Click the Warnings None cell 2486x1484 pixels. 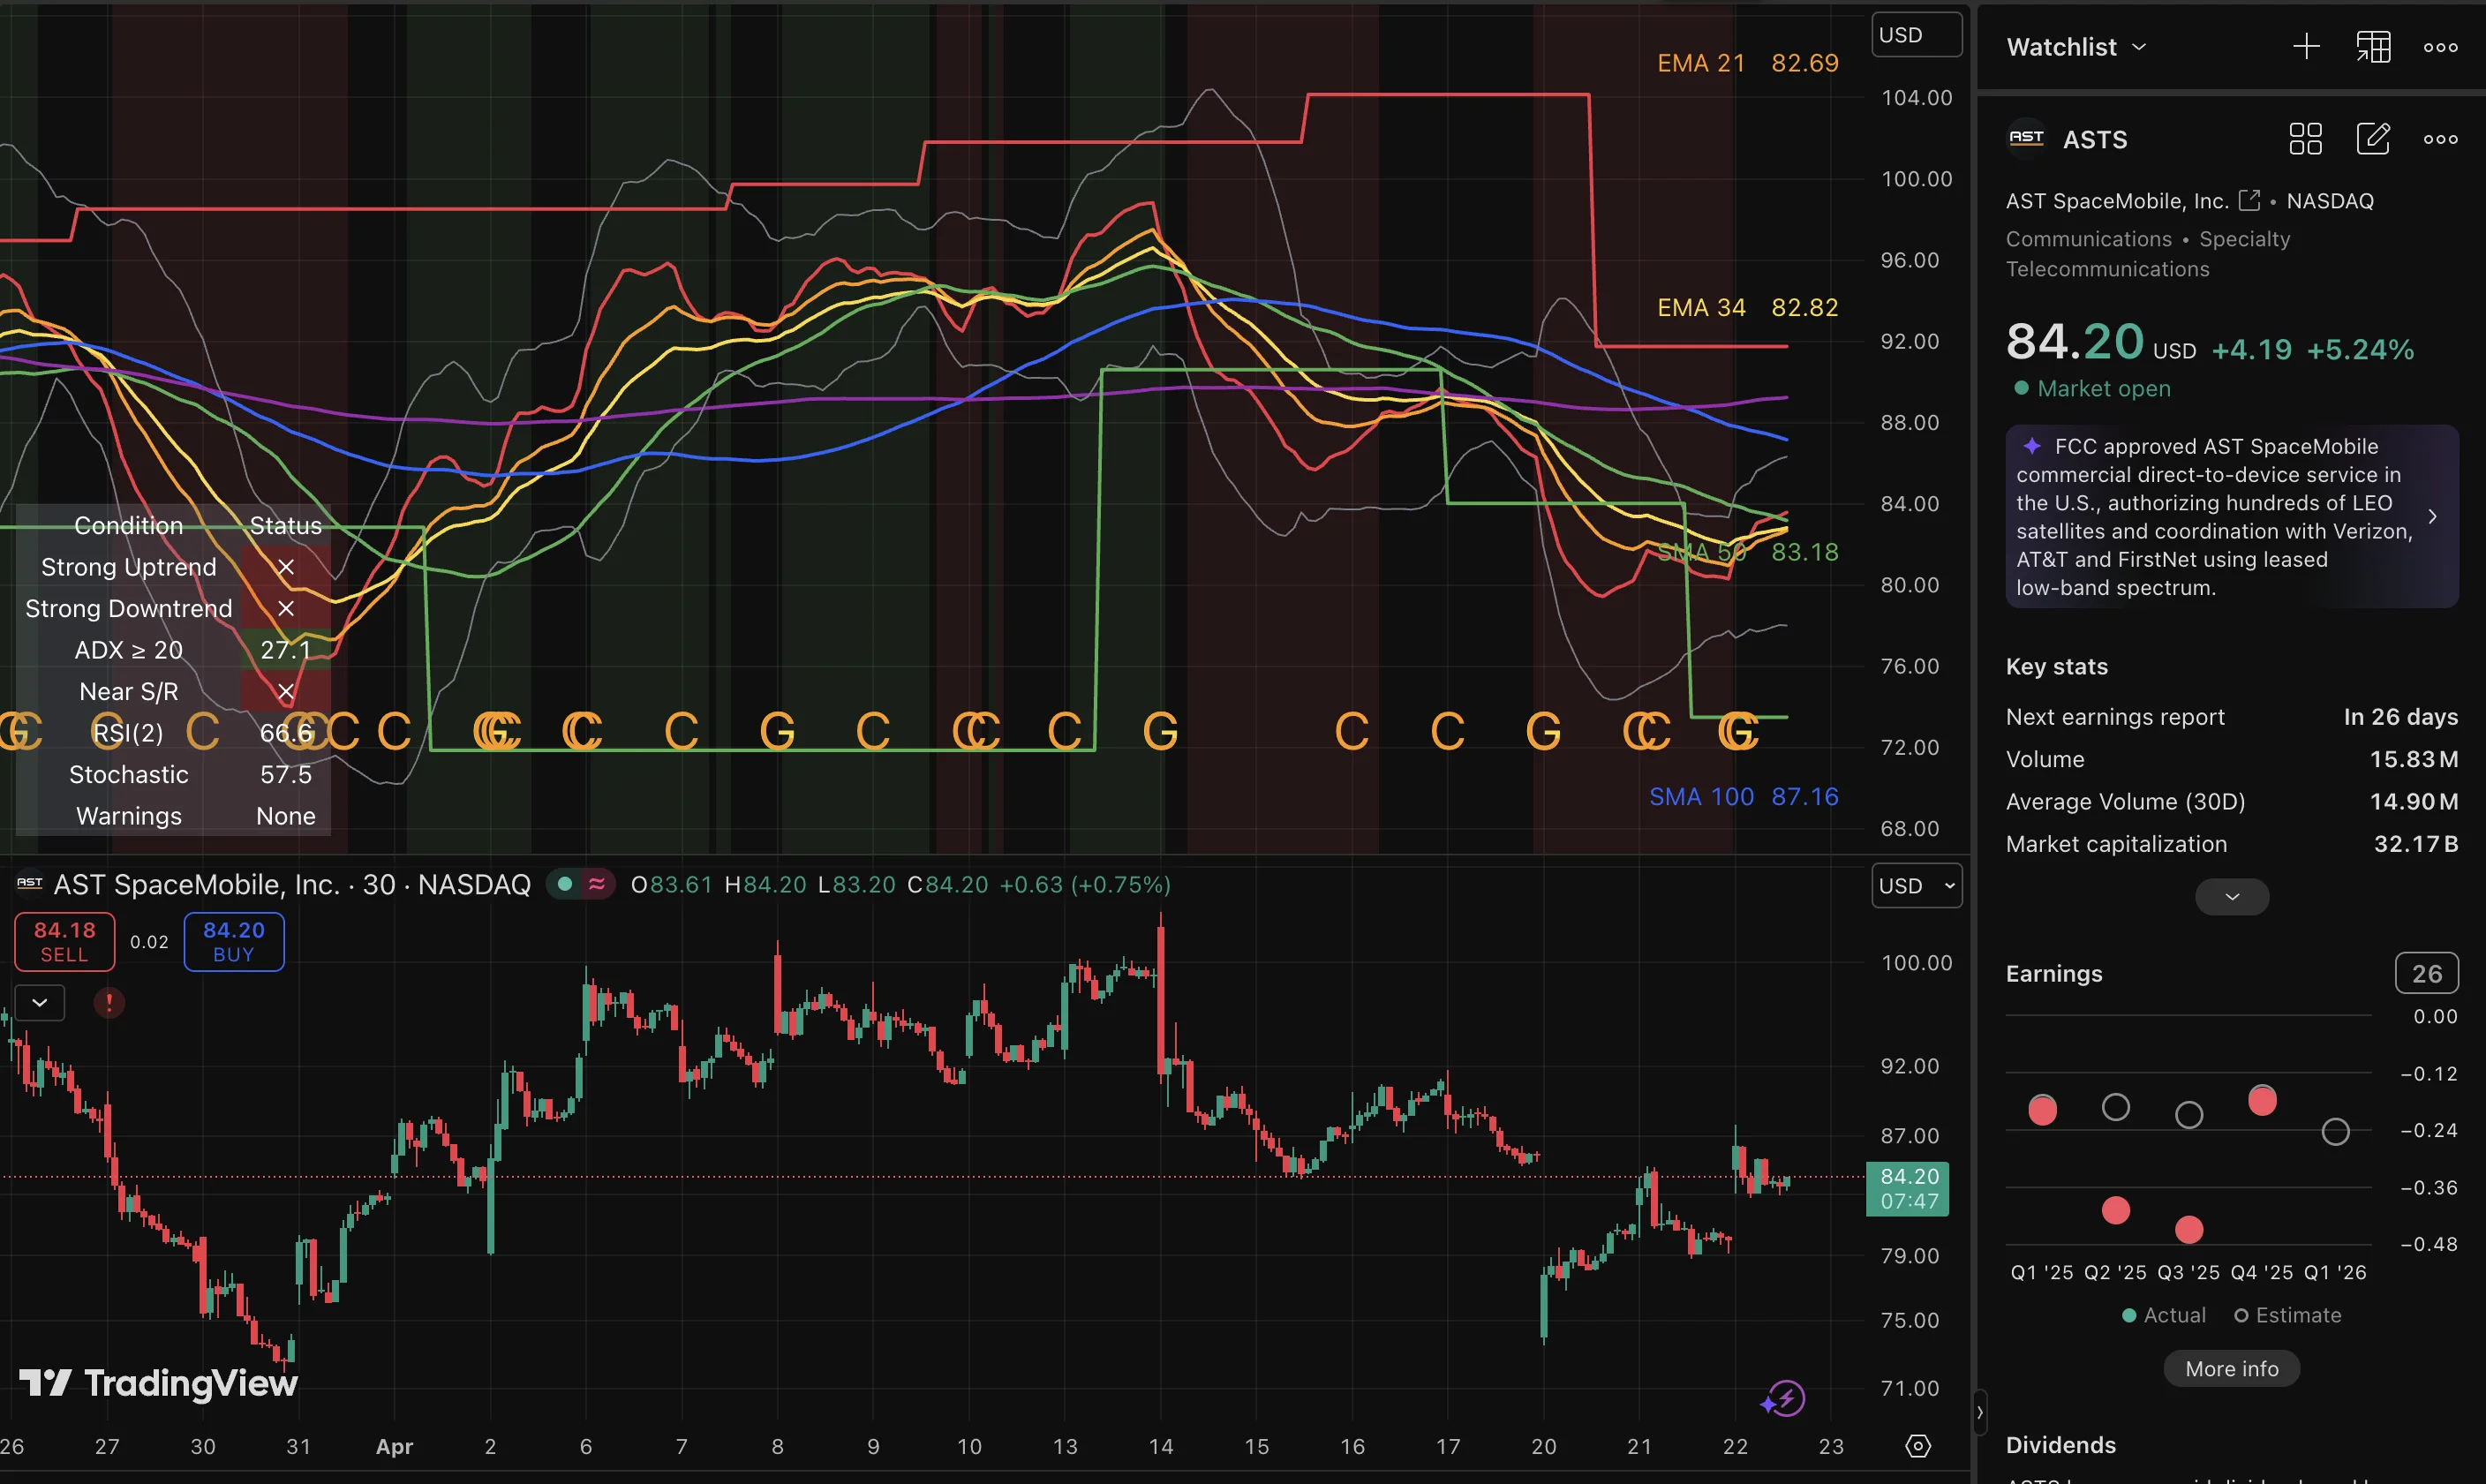click(285, 816)
